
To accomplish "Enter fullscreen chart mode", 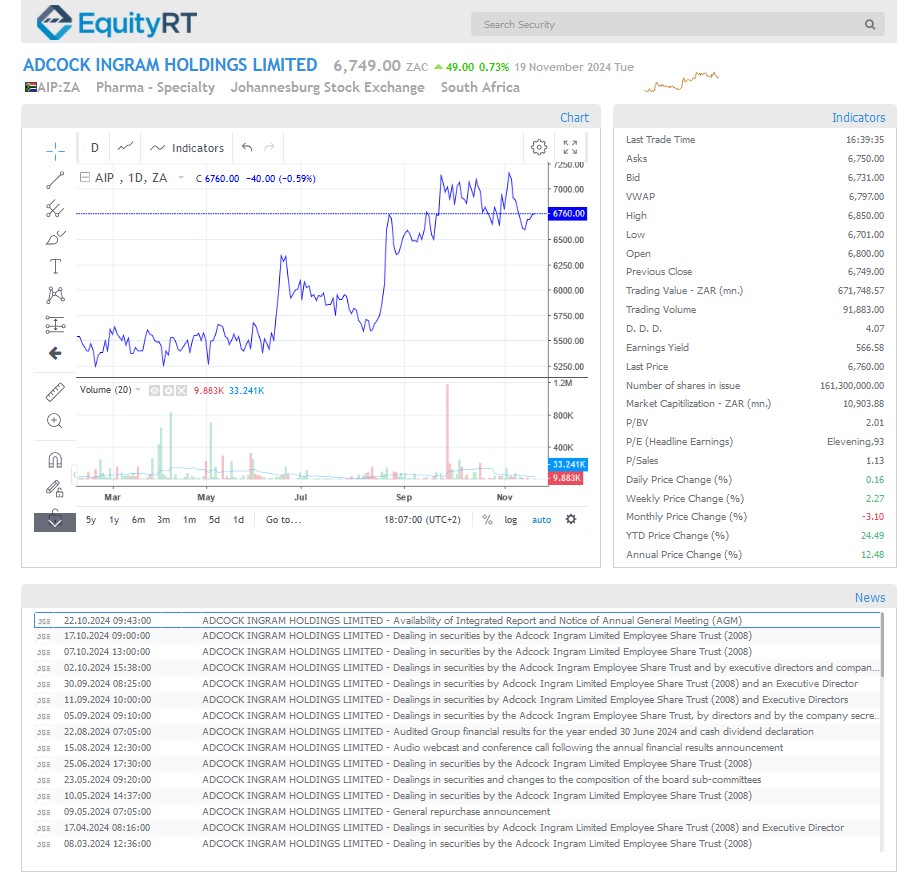I will coord(570,147).
